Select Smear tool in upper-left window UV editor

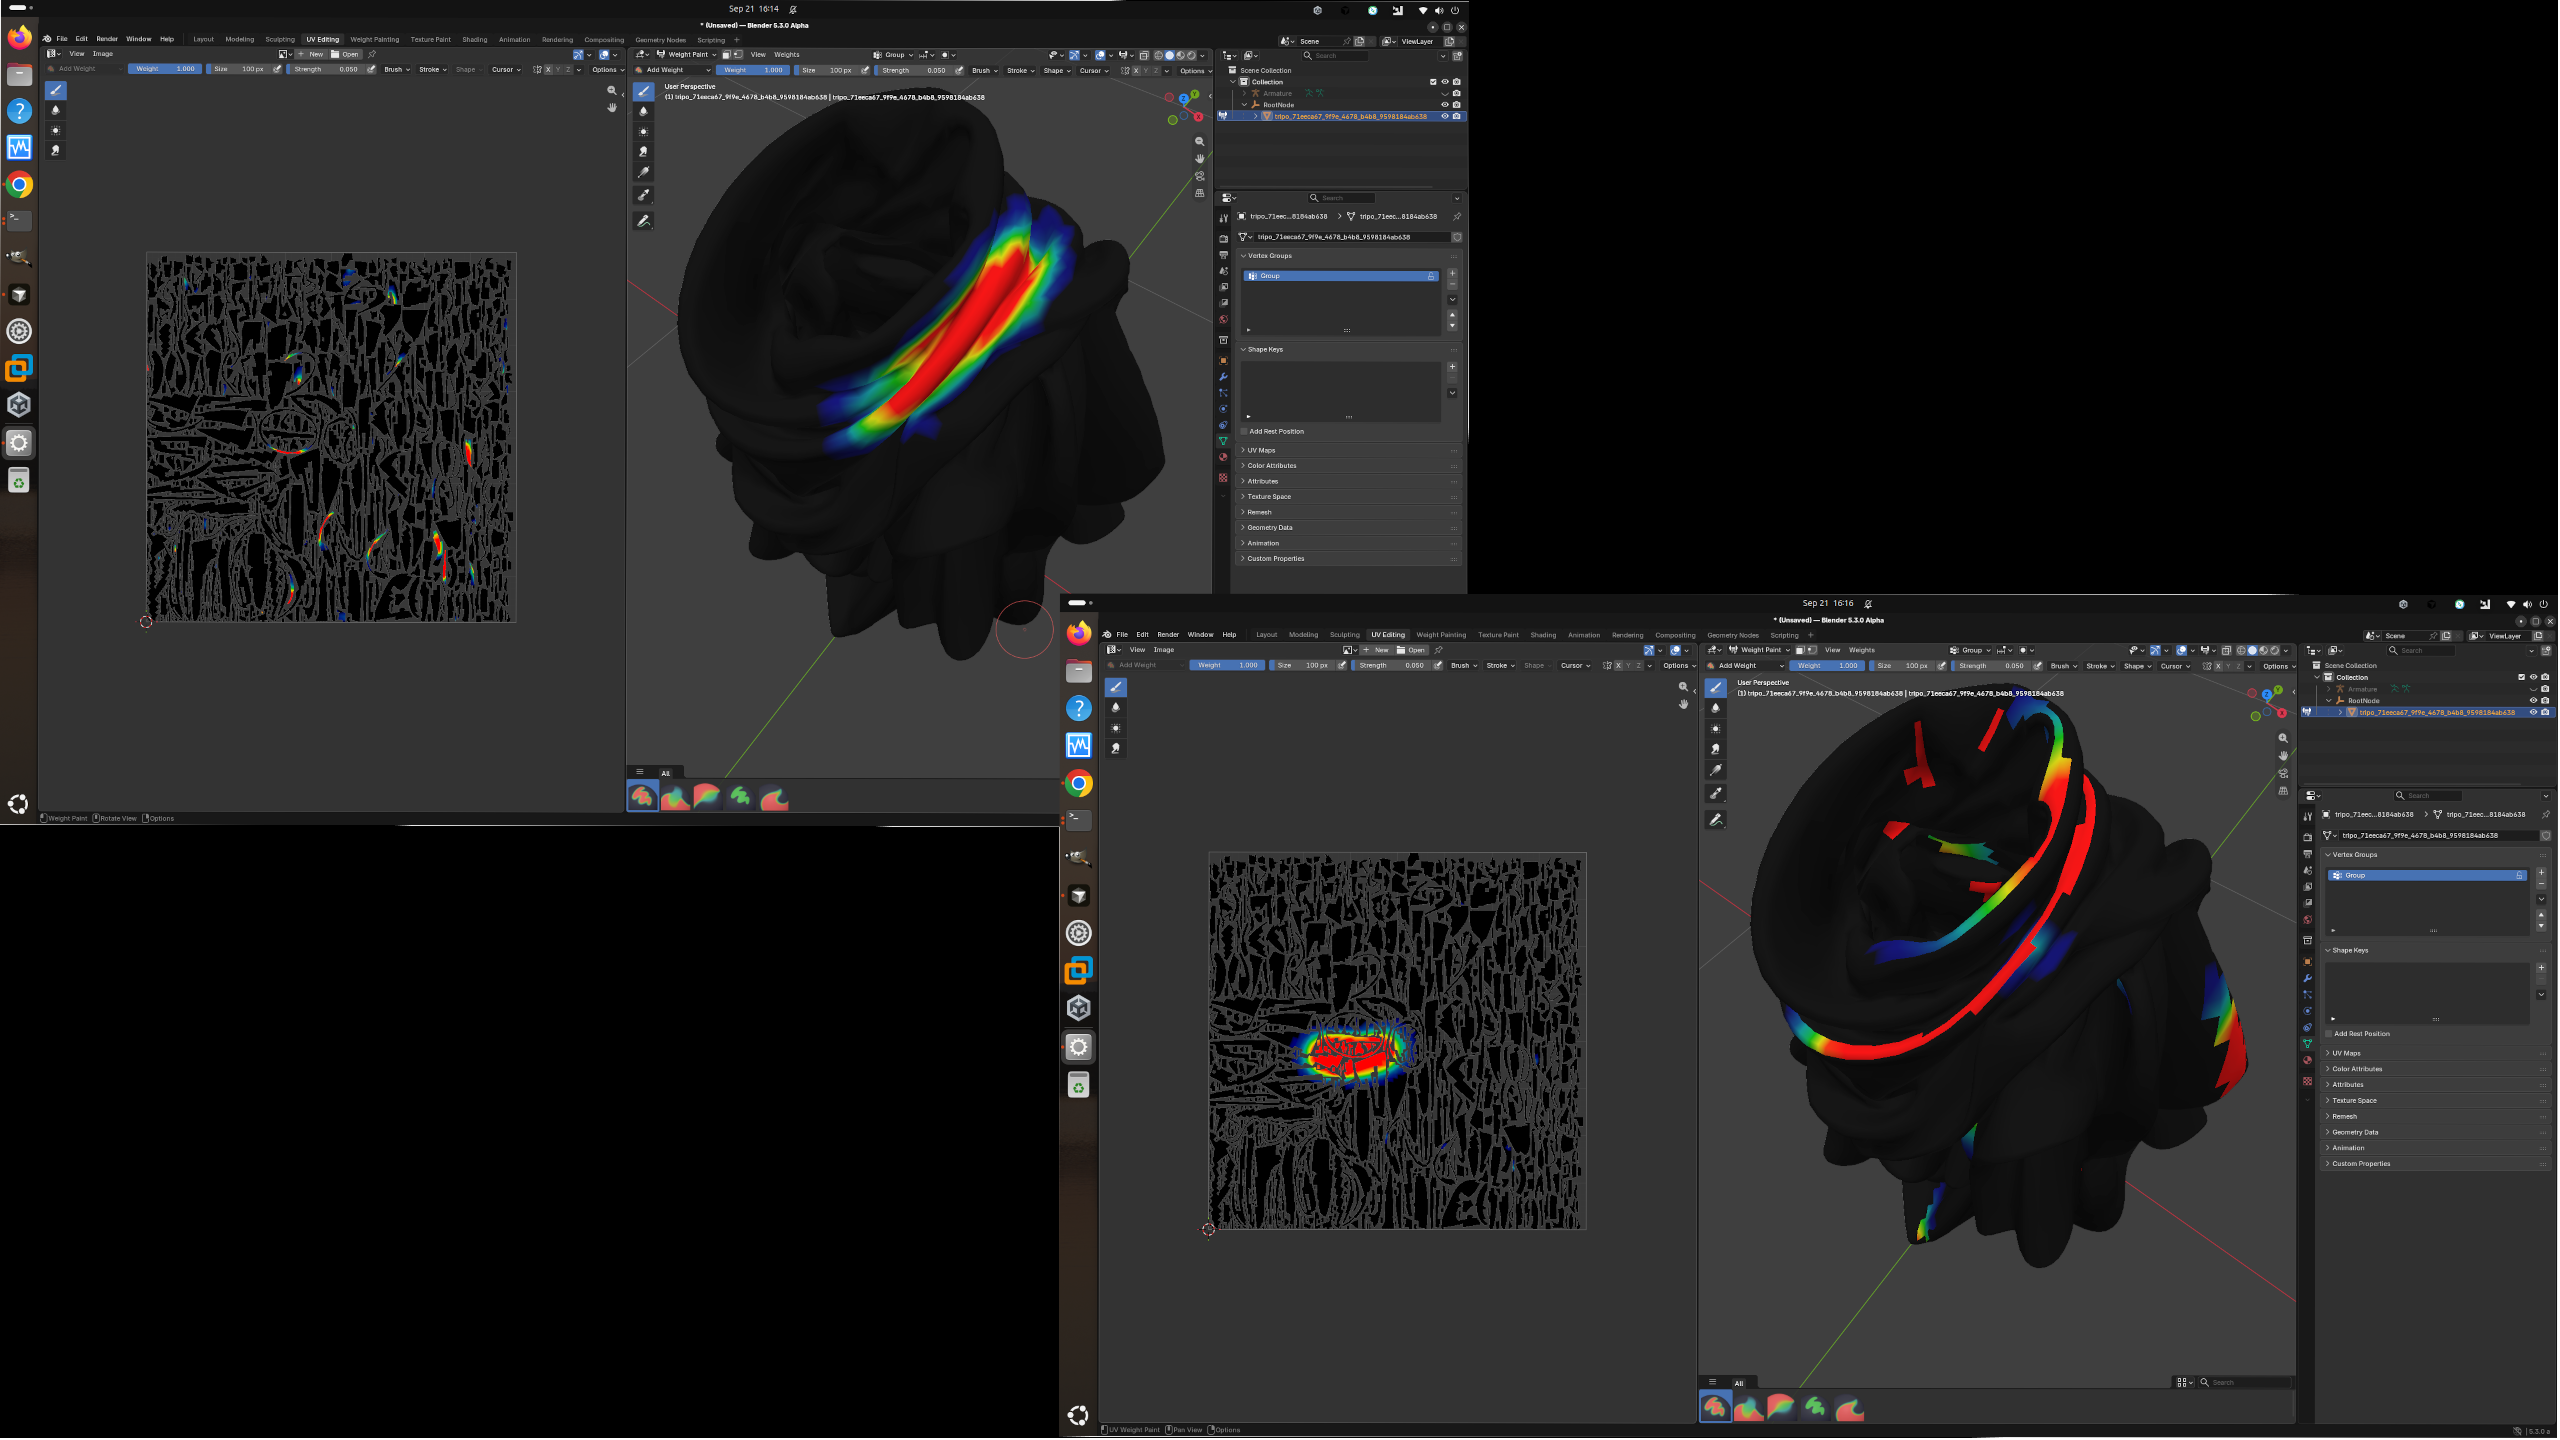pyautogui.click(x=56, y=150)
